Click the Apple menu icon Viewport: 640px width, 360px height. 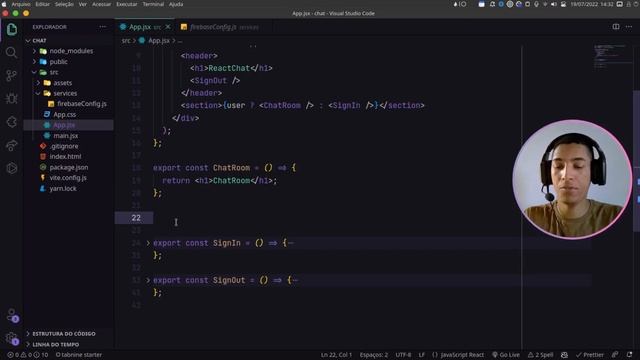click(4, 4)
